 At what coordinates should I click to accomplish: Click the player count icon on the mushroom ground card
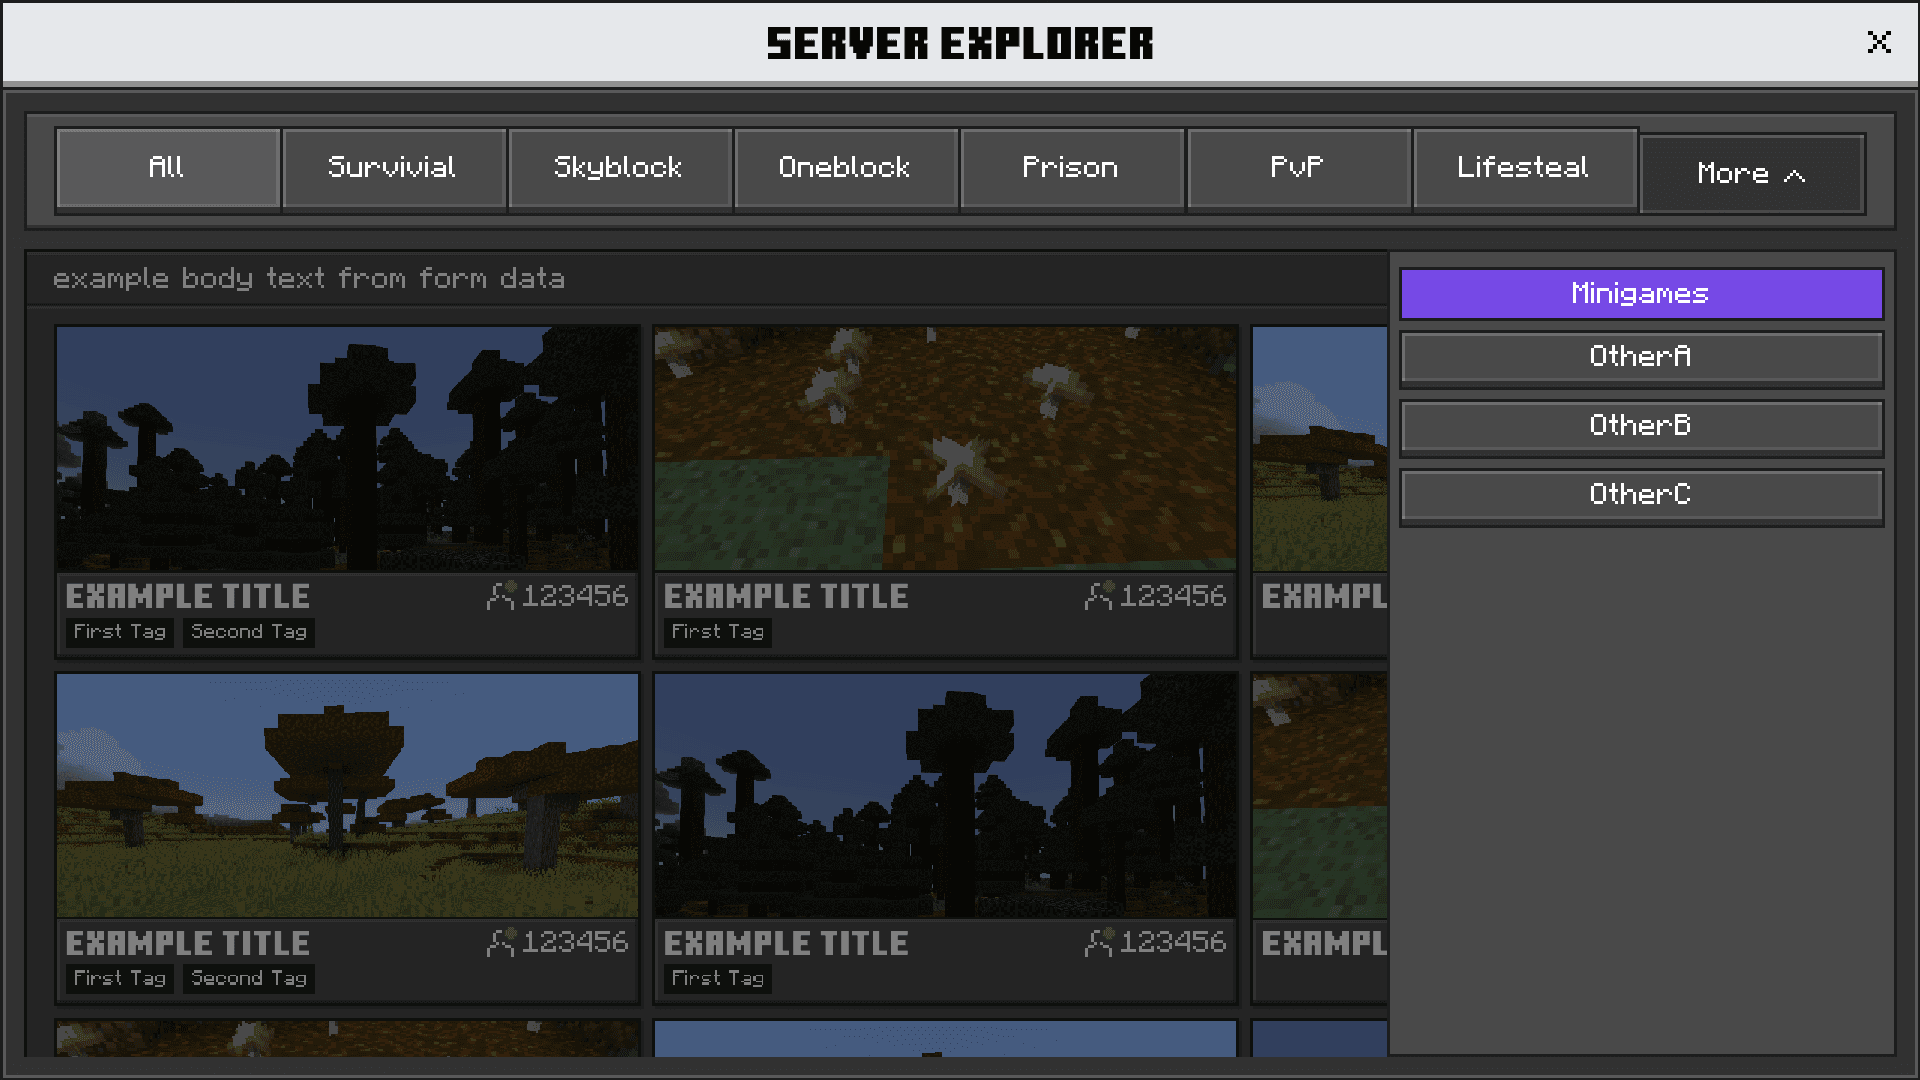[x=1099, y=595]
